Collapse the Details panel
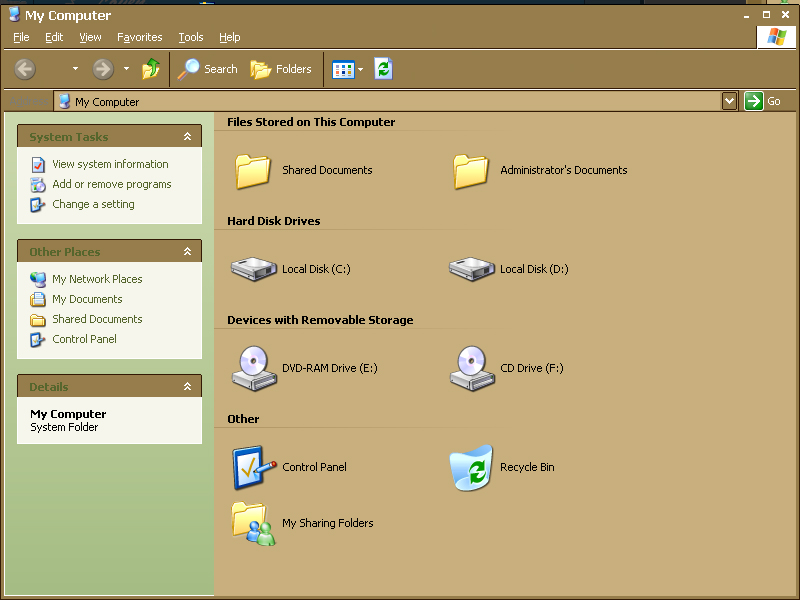Image resolution: width=800 pixels, height=600 pixels. (187, 386)
